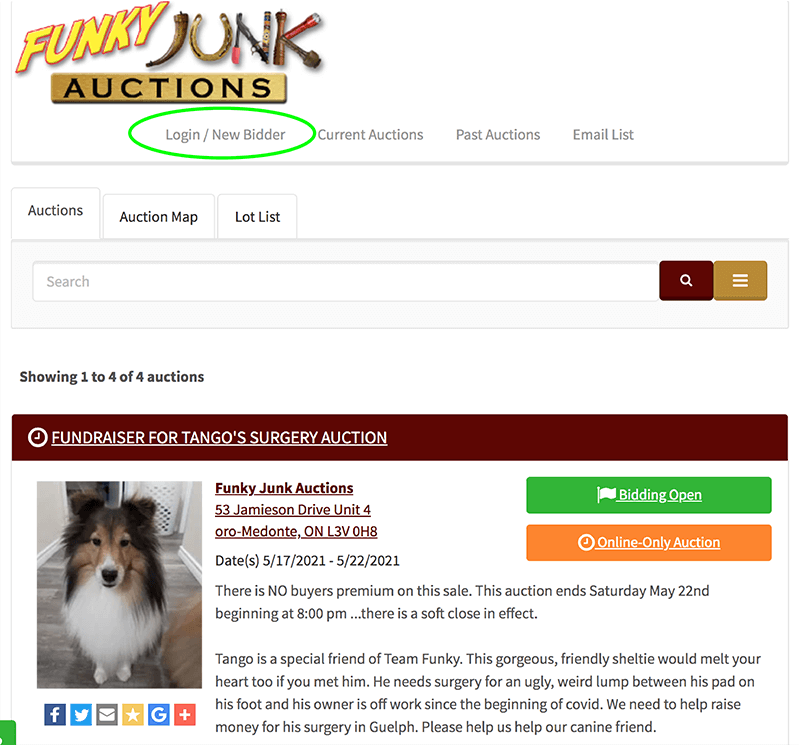Click the Funky Junk Auctions logo
Image resolution: width=800 pixels, height=745 pixels.
[169, 53]
